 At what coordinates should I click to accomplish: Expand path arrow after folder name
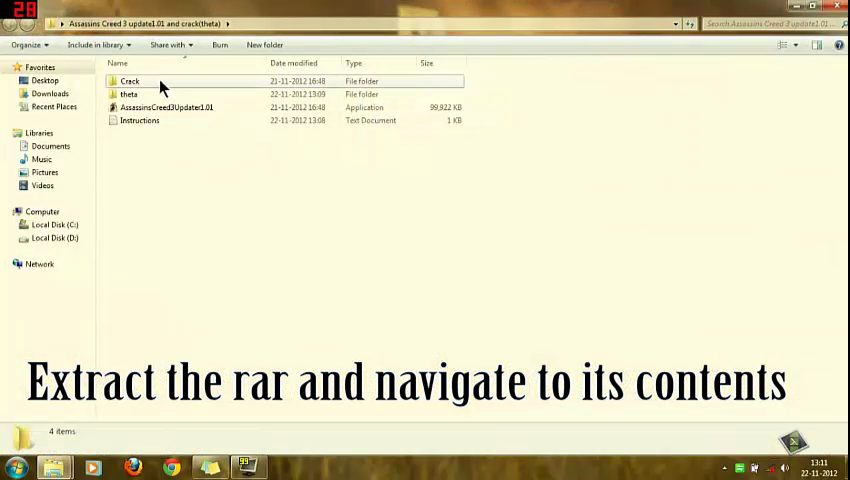[228, 24]
